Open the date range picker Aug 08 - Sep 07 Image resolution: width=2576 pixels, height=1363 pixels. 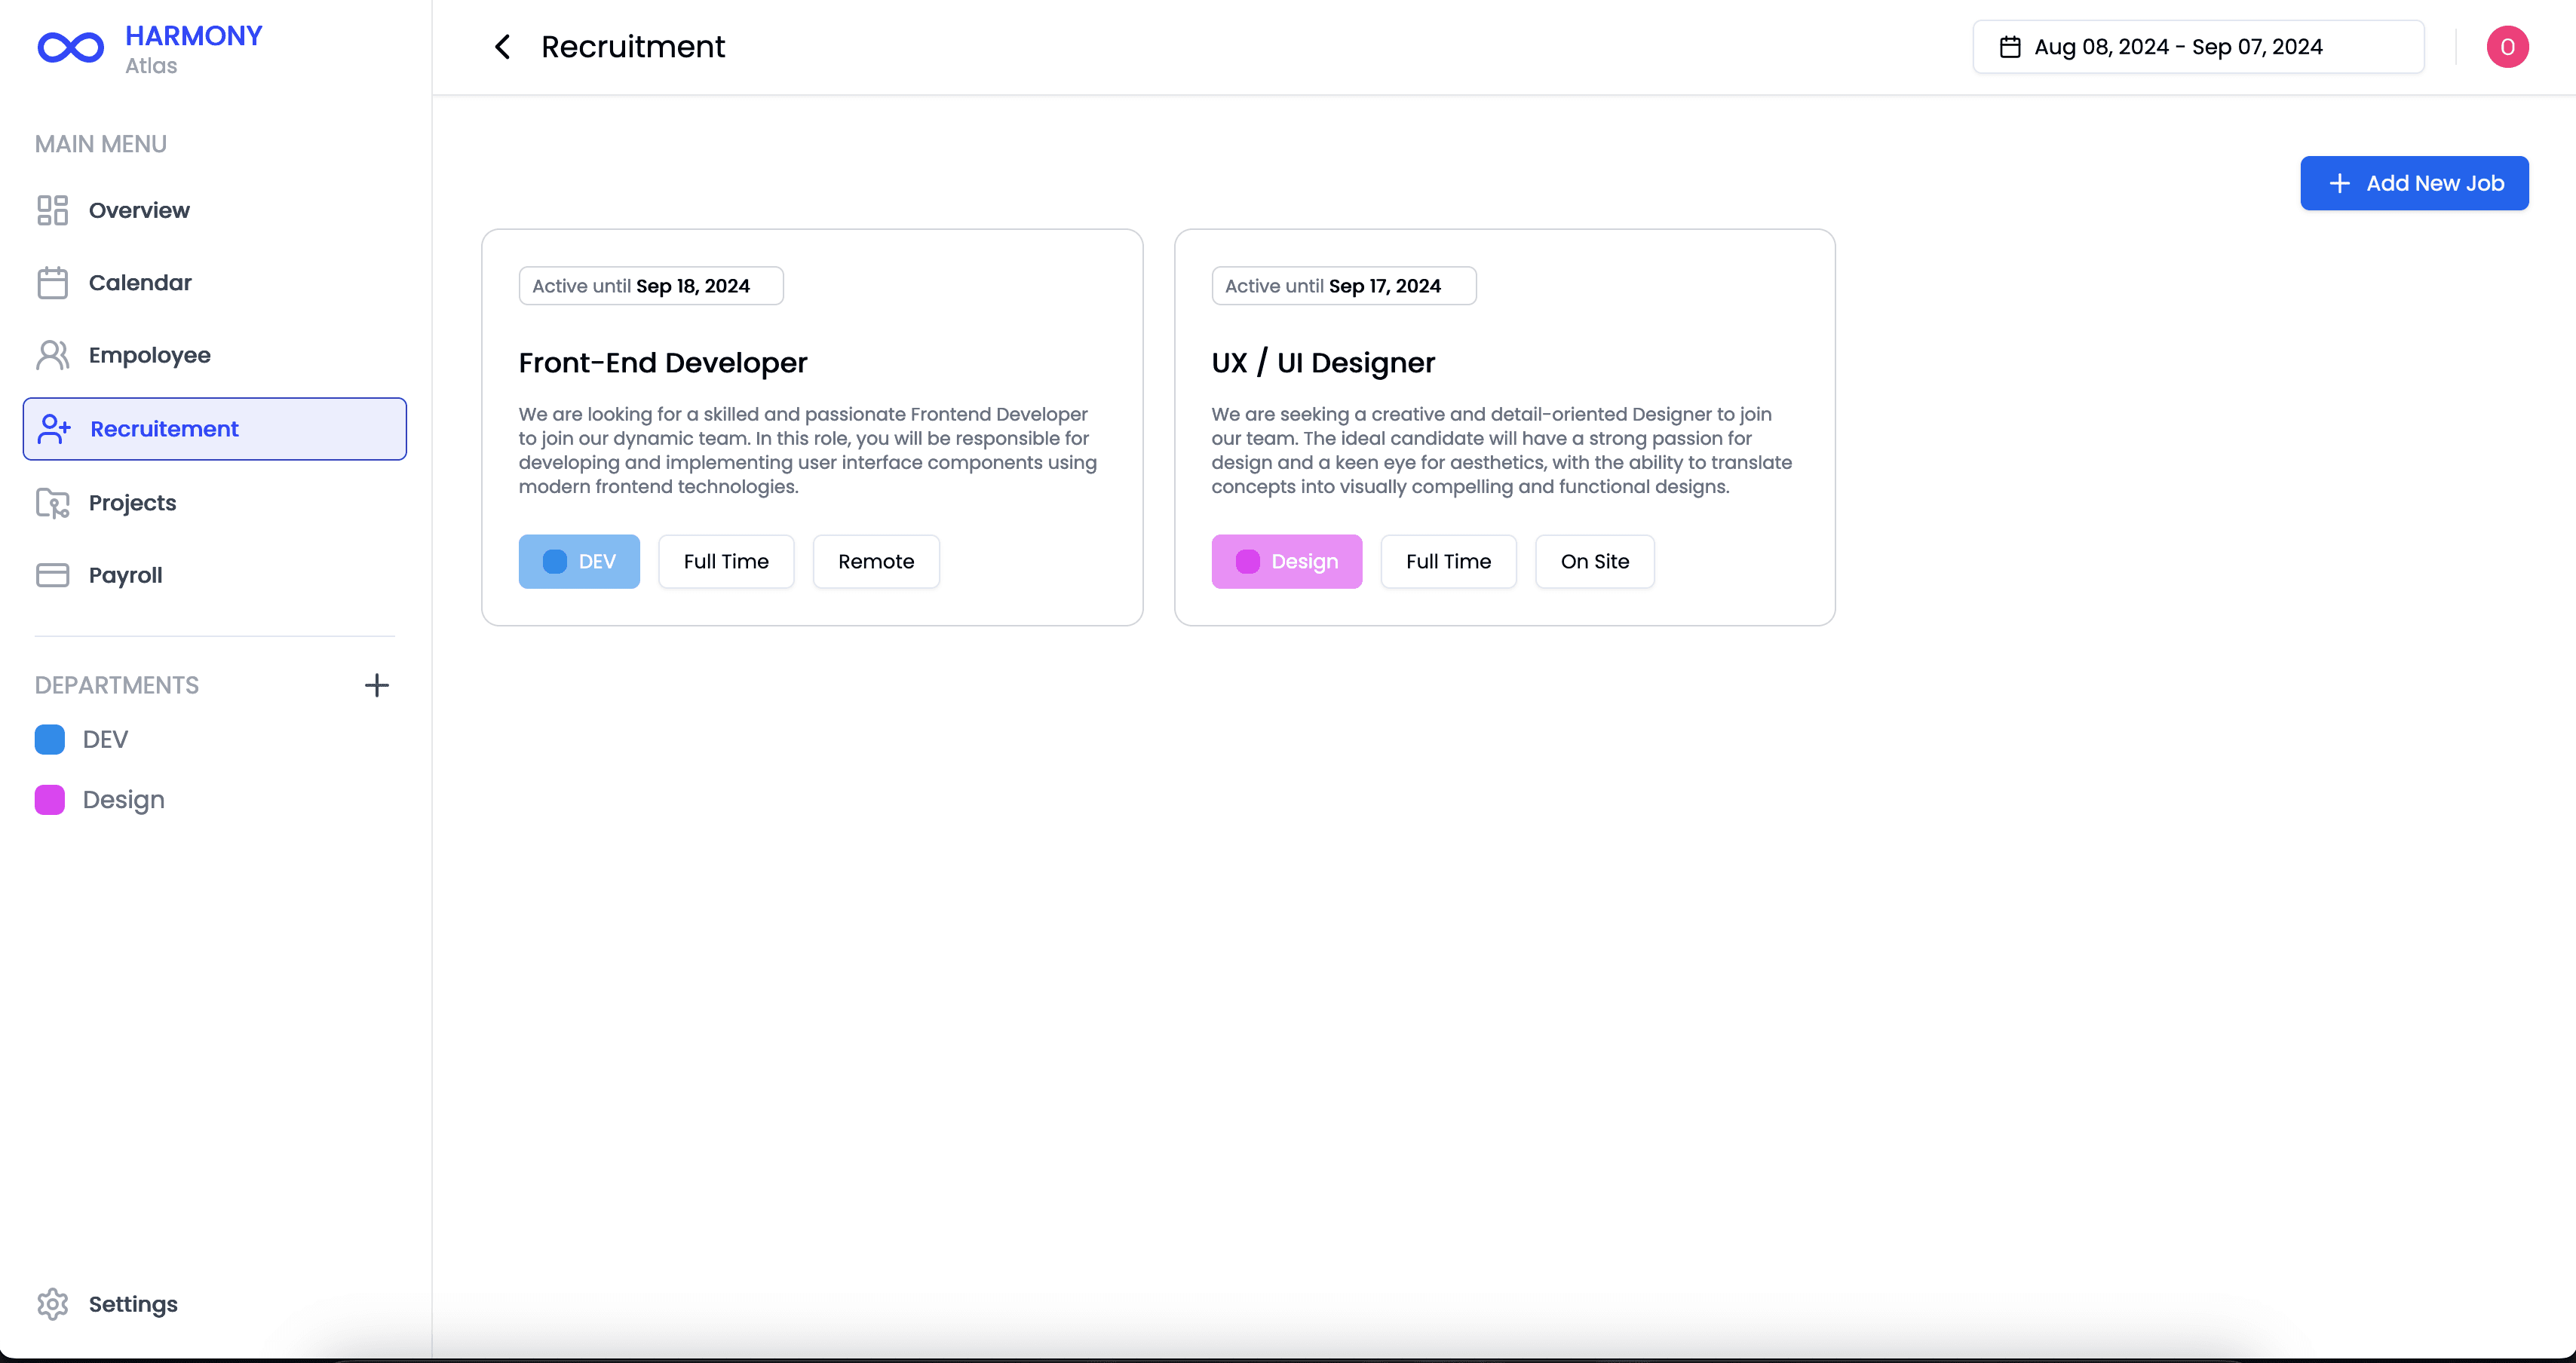[x=2198, y=47]
